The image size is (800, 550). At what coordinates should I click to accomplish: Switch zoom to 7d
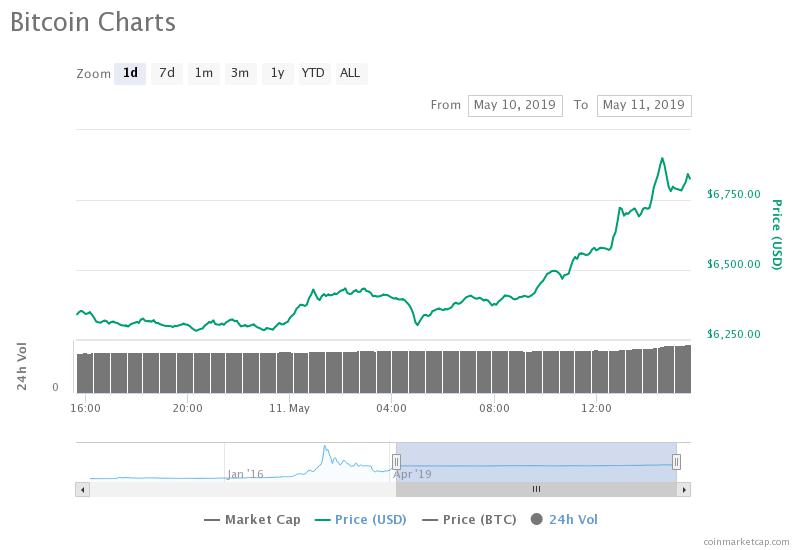[167, 73]
